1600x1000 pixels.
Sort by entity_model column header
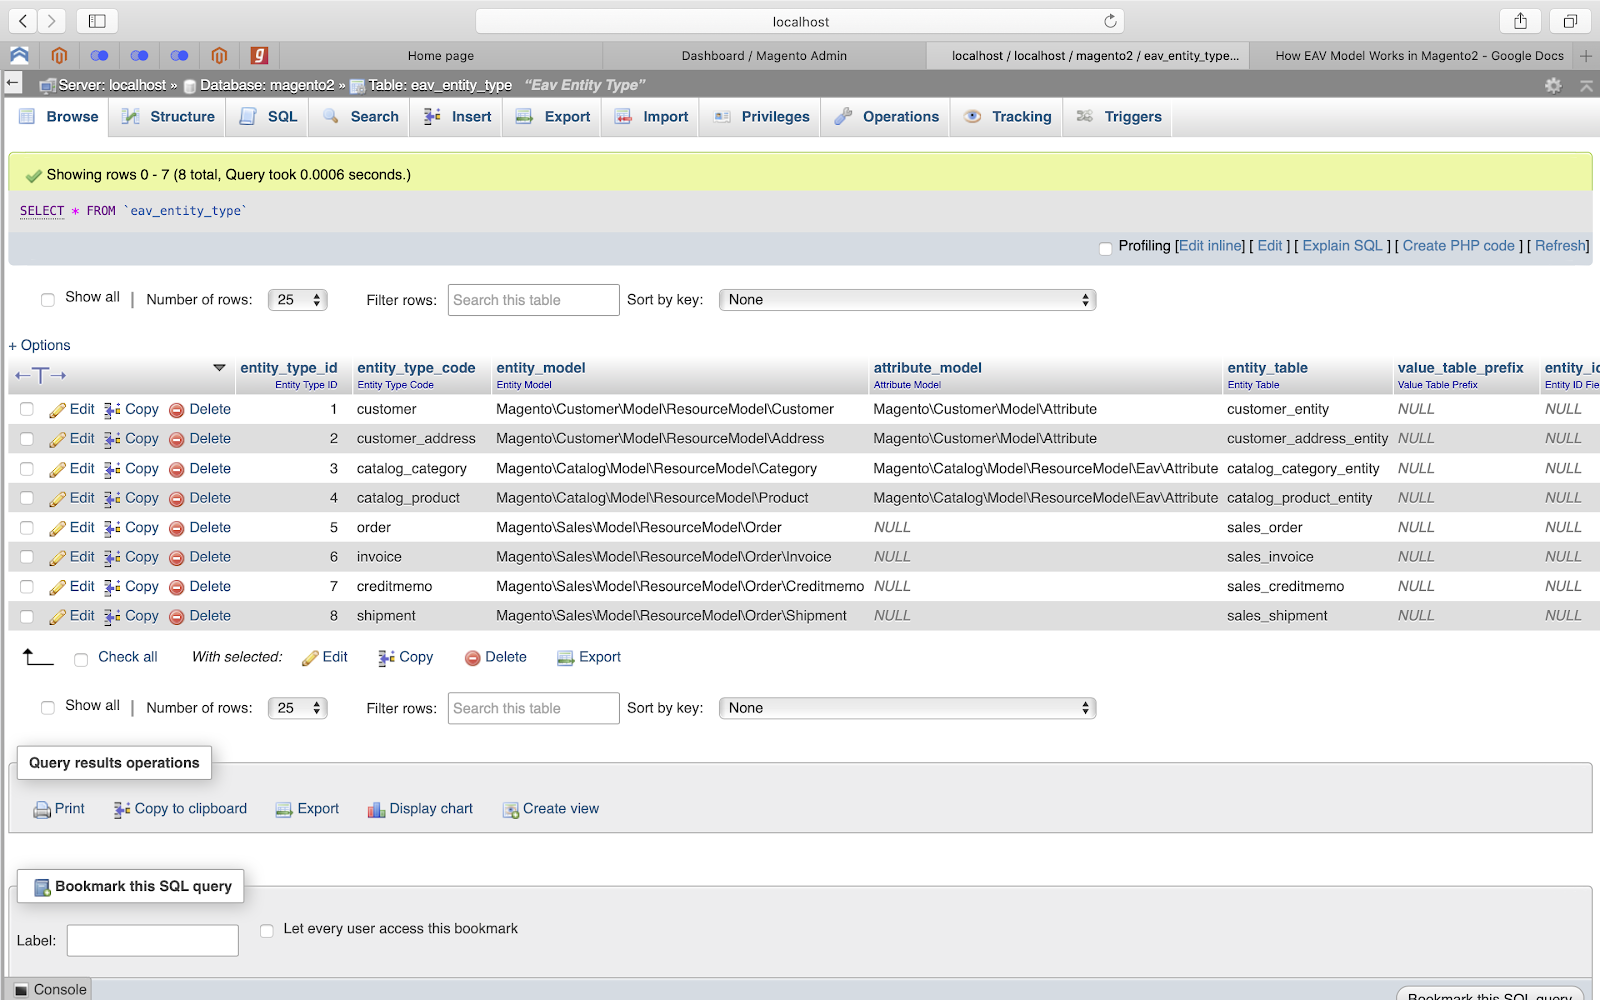tap(541, 368)
